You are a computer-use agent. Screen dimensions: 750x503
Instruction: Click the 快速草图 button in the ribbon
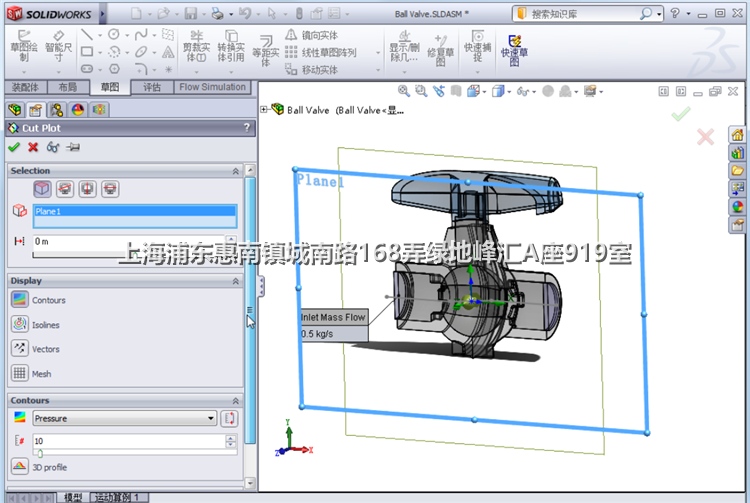pos(515,48)
